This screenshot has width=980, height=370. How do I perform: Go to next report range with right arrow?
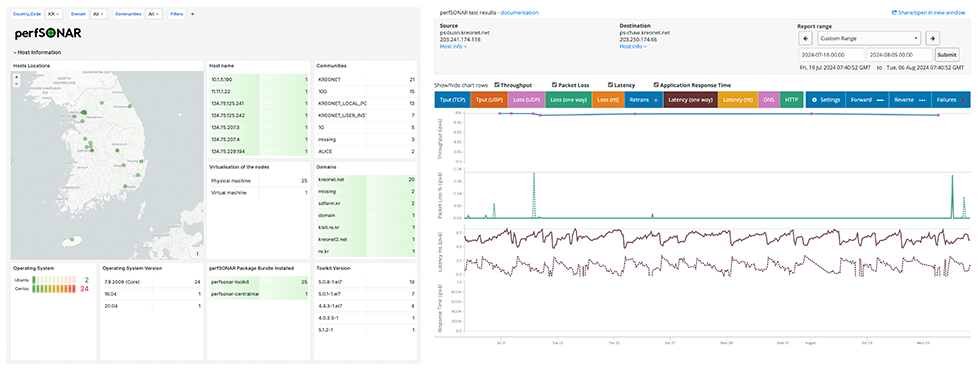(x=932, y=38)
